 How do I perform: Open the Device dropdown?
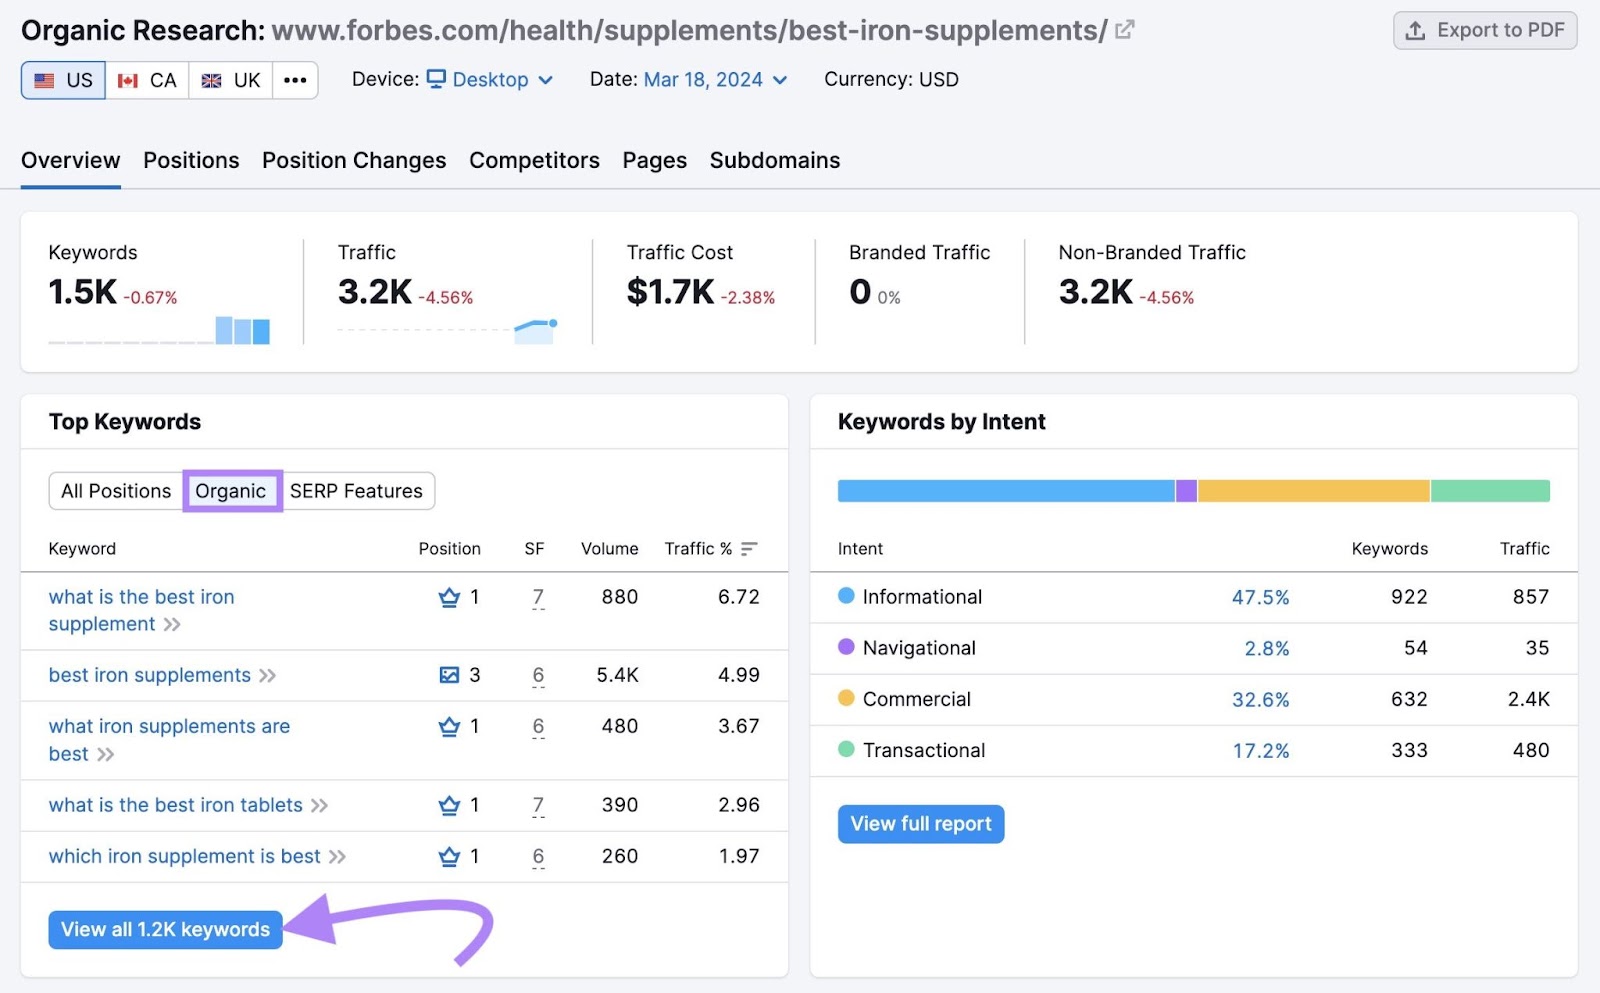point(489,79)
